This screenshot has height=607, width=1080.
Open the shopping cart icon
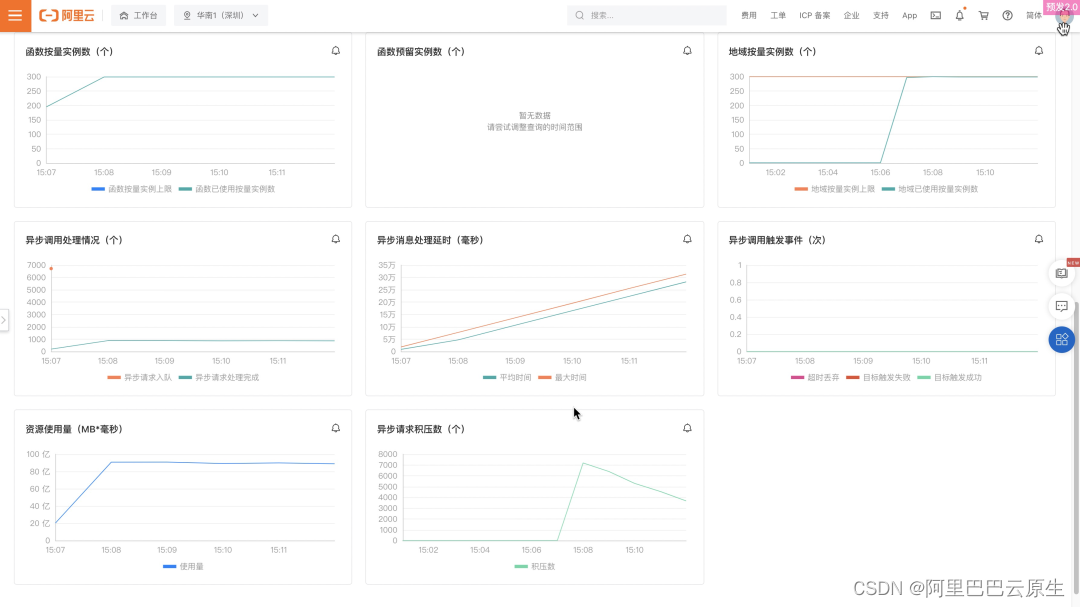tap(984, 15)
